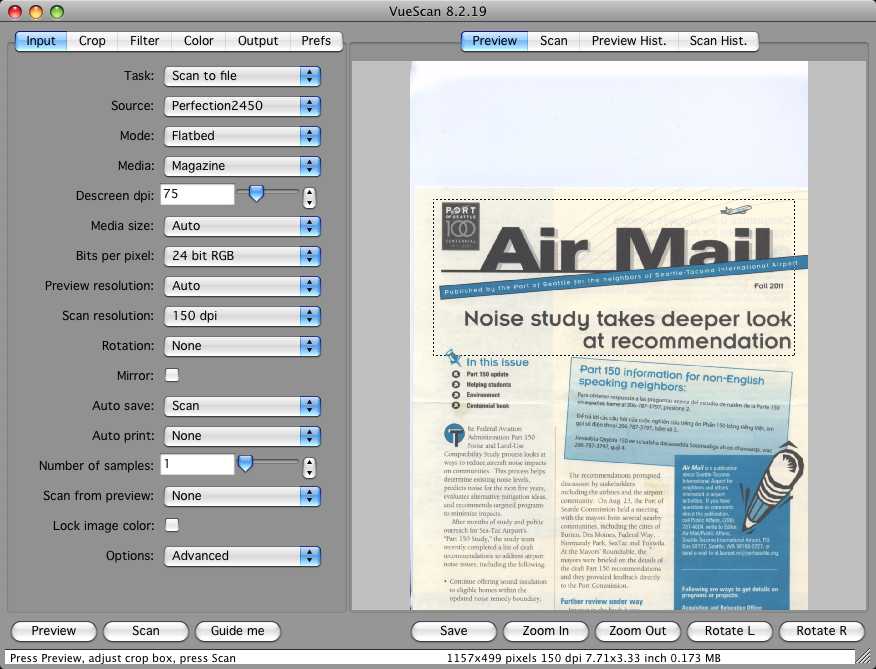Image resolution: width=876 pixels, height=669 pixels.
Task: Click the bottom-left Scan button
Action: [x=146, y=631]
